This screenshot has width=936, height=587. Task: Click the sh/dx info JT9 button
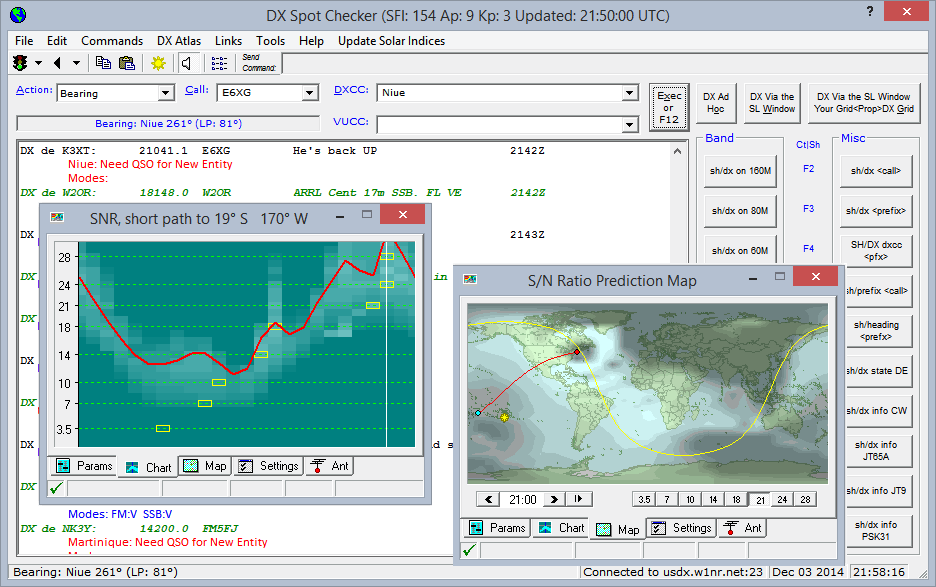(879, 491)
